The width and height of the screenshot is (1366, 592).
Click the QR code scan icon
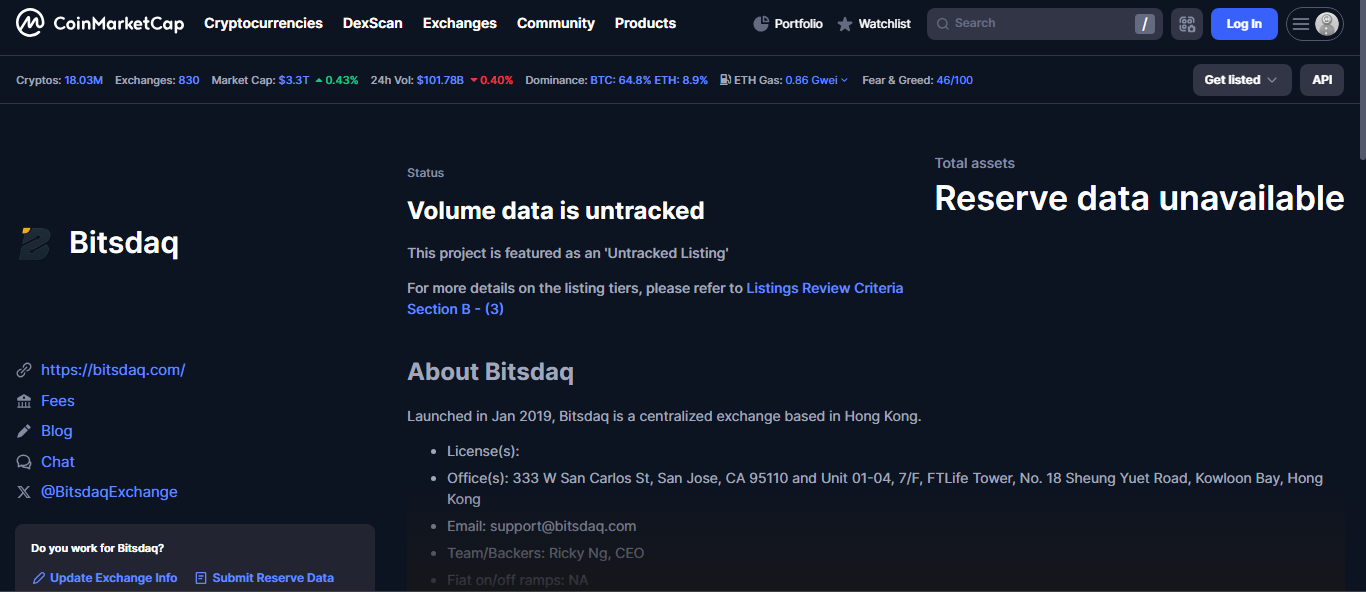coord(1187,24)
